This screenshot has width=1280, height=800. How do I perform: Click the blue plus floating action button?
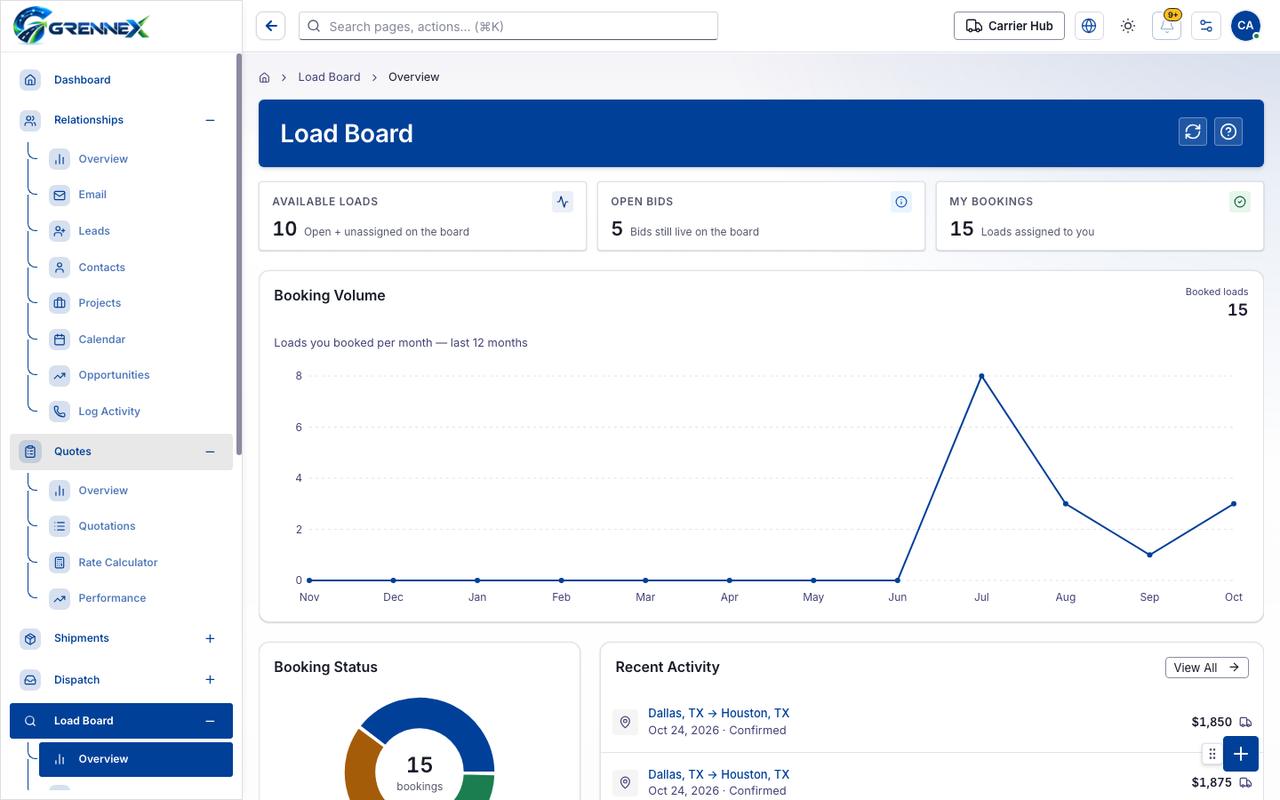tap(1240, 754)
